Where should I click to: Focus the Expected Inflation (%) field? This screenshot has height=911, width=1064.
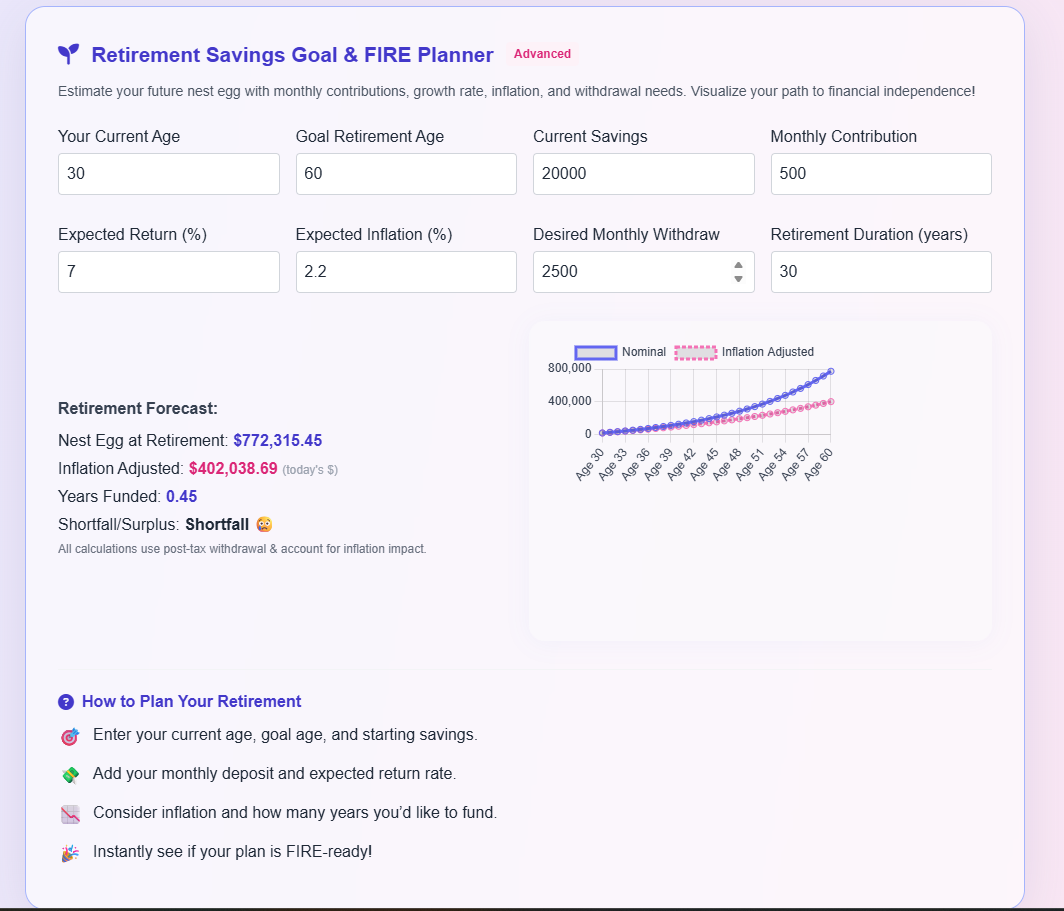coord(406,272)
